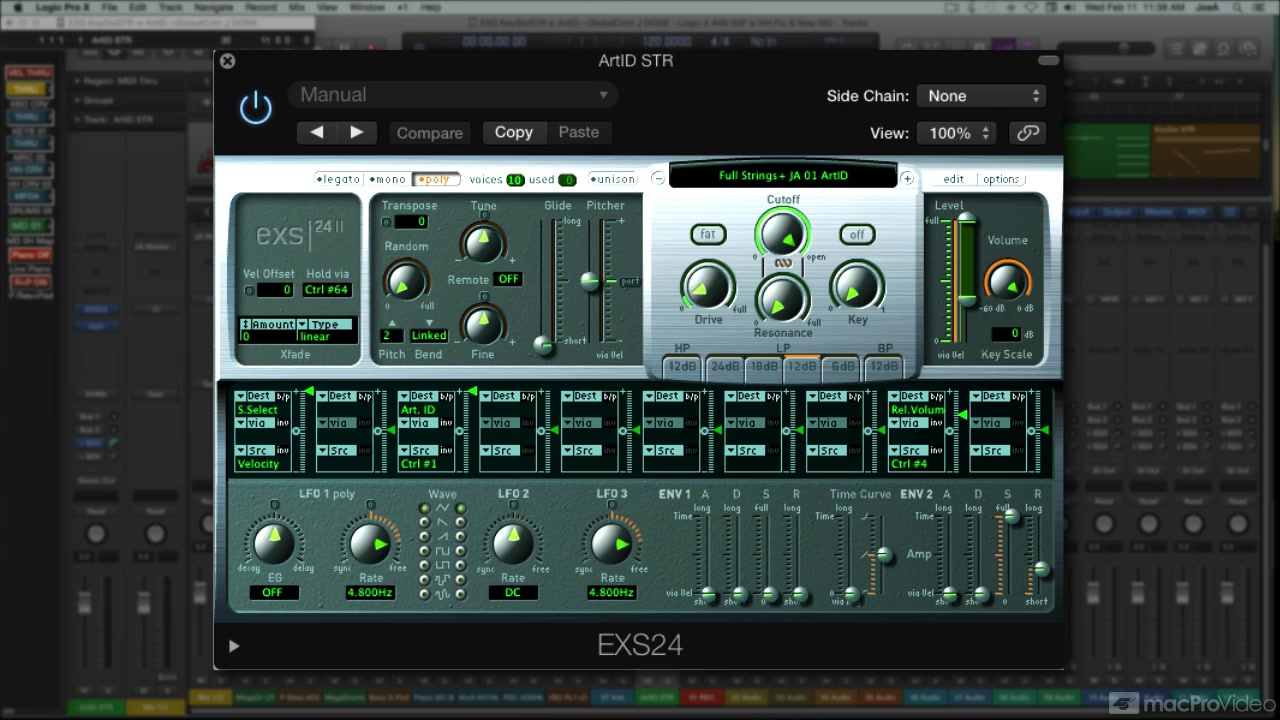This screenshot has width=1280, height=720.
Task: Load the previous preset with left arrow
Action: point(316,132)
